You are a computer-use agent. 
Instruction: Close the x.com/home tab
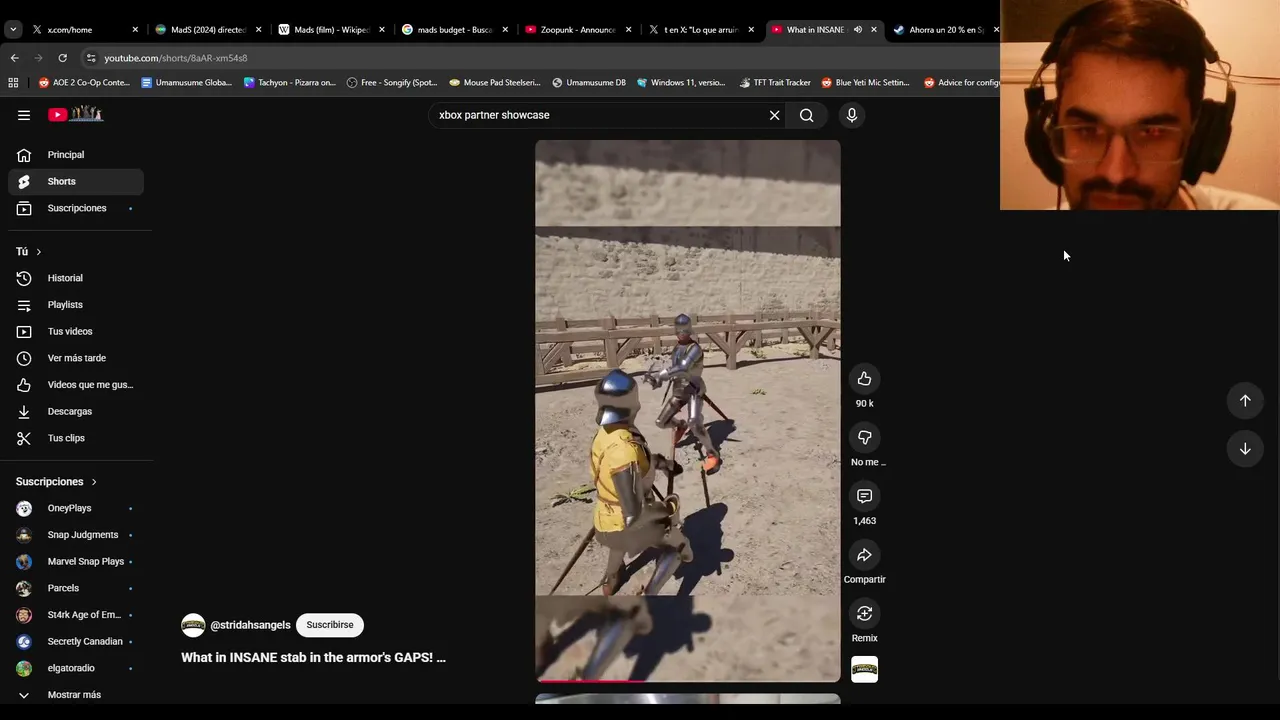coord(135,30)
